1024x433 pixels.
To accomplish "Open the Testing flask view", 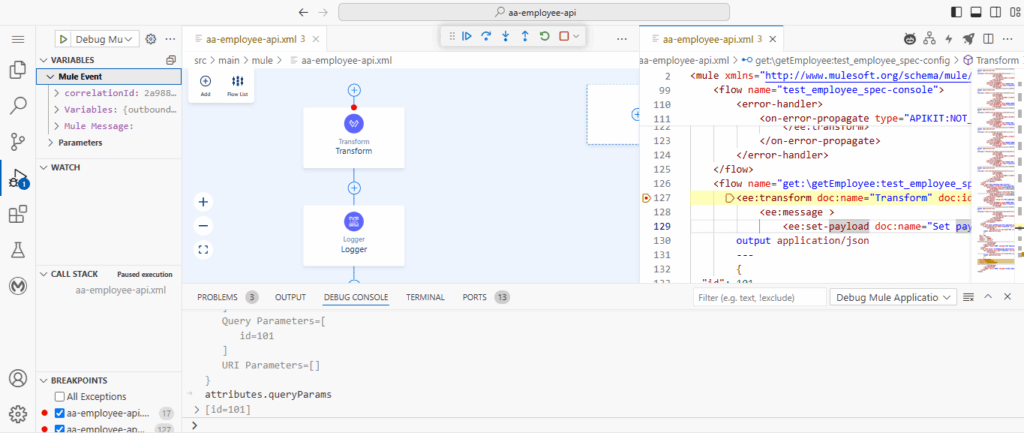I will point(18,249).
